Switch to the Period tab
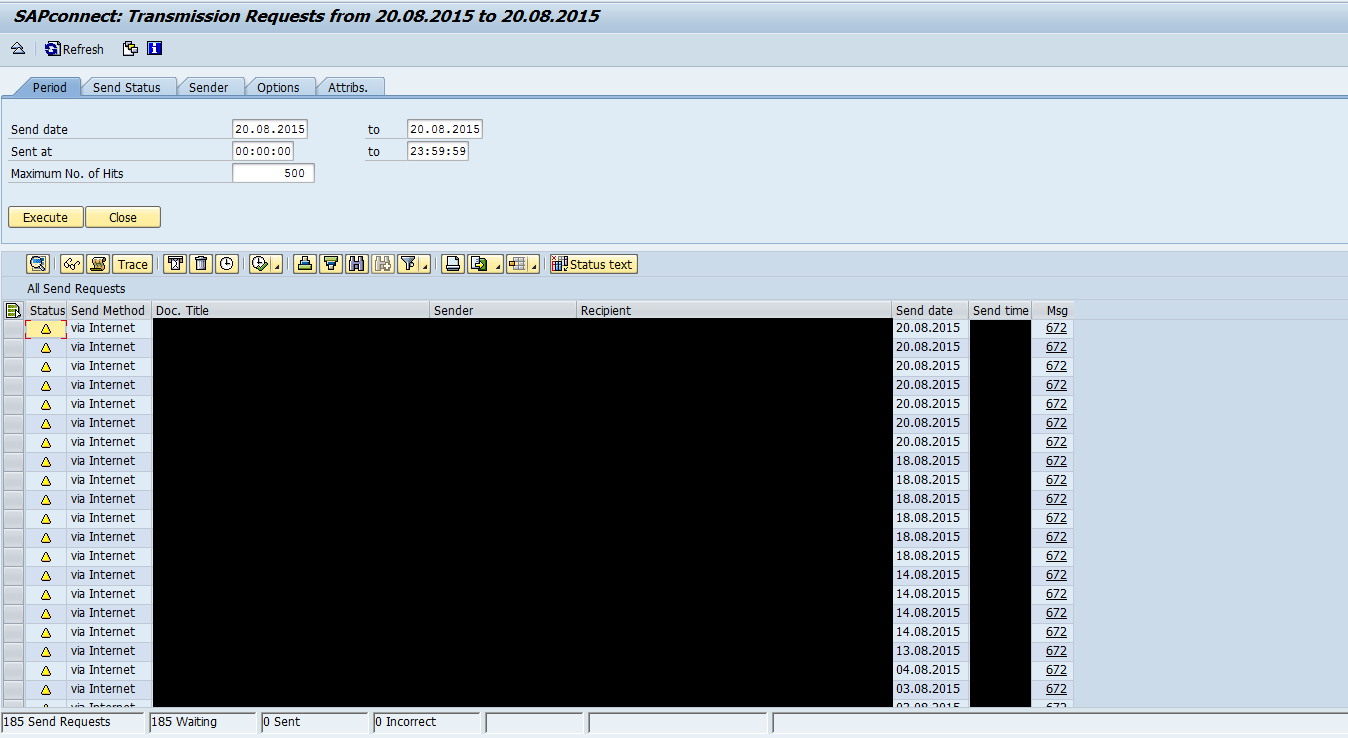The height and width of the screenshot is (738, 1348). pos(49,87)
